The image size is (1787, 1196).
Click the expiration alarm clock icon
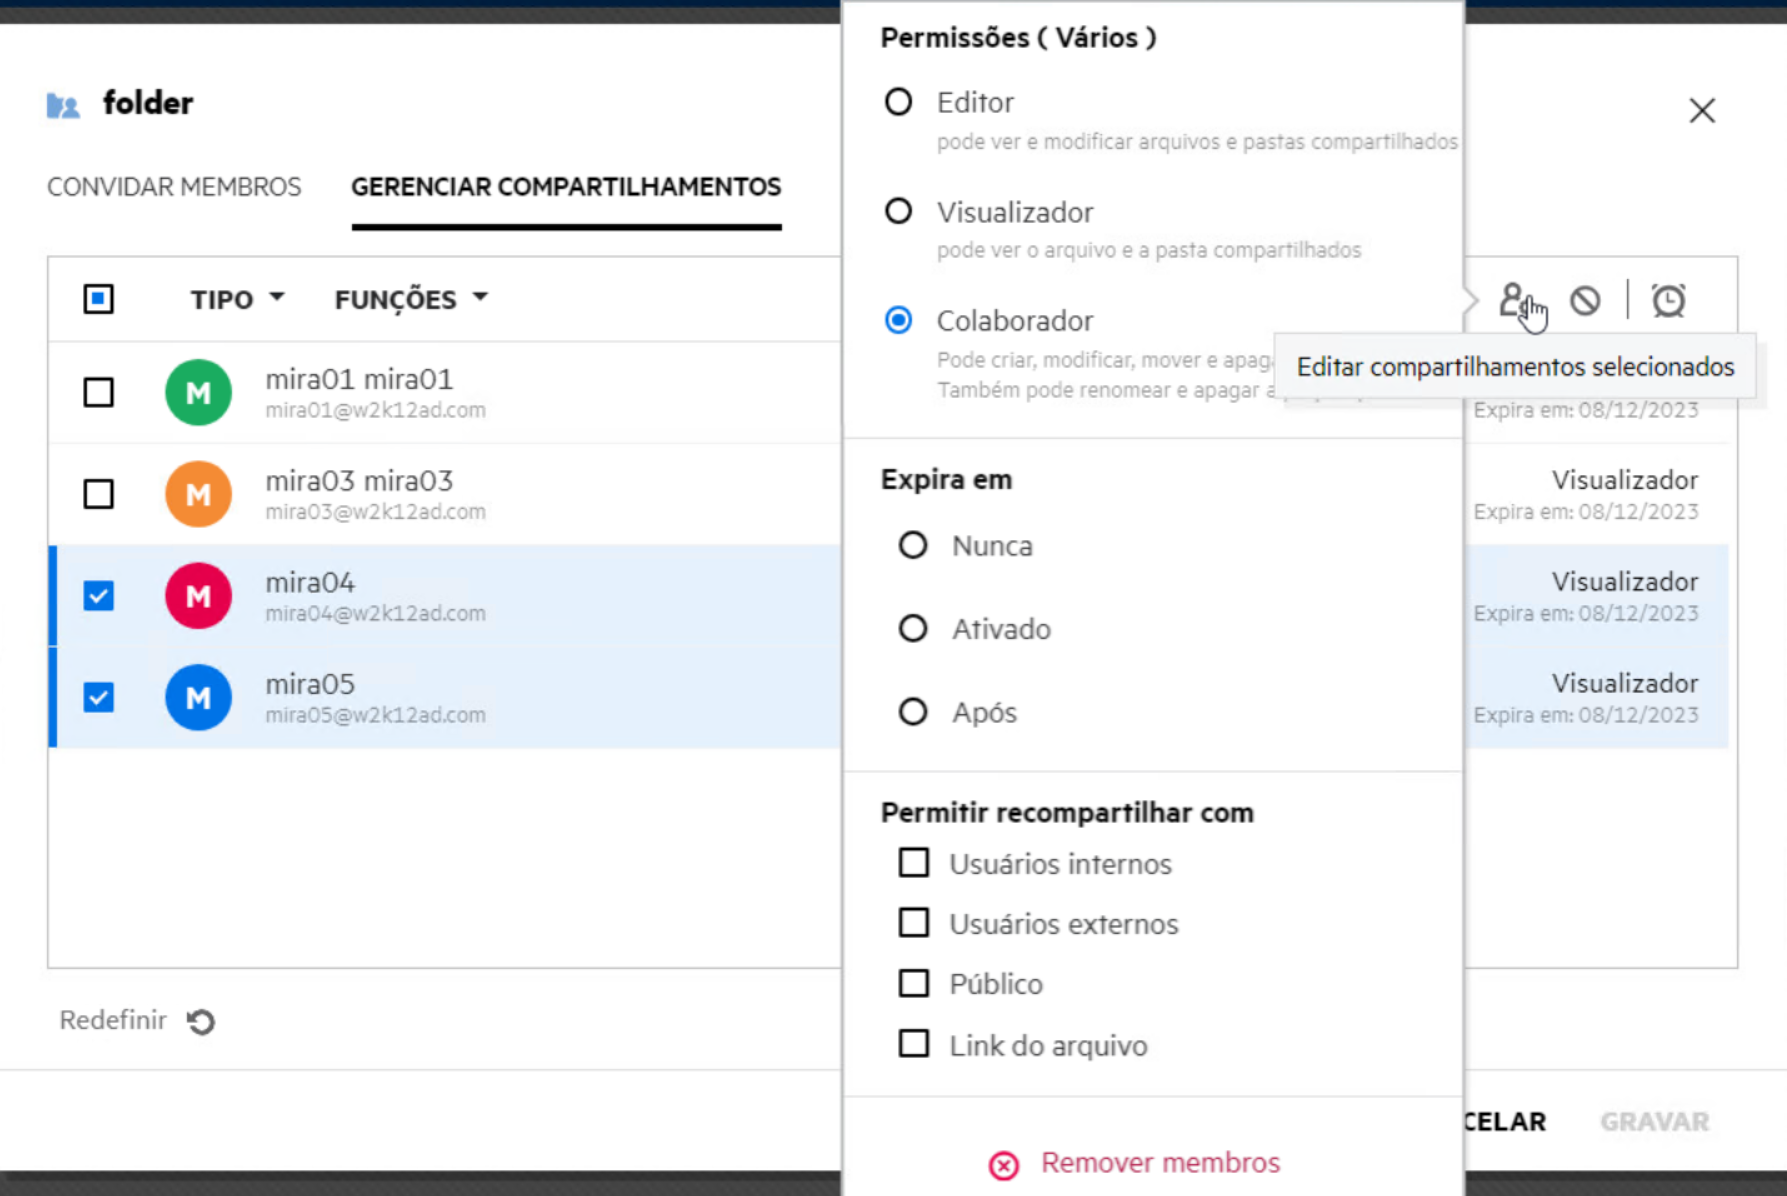tap(1668, 300)
